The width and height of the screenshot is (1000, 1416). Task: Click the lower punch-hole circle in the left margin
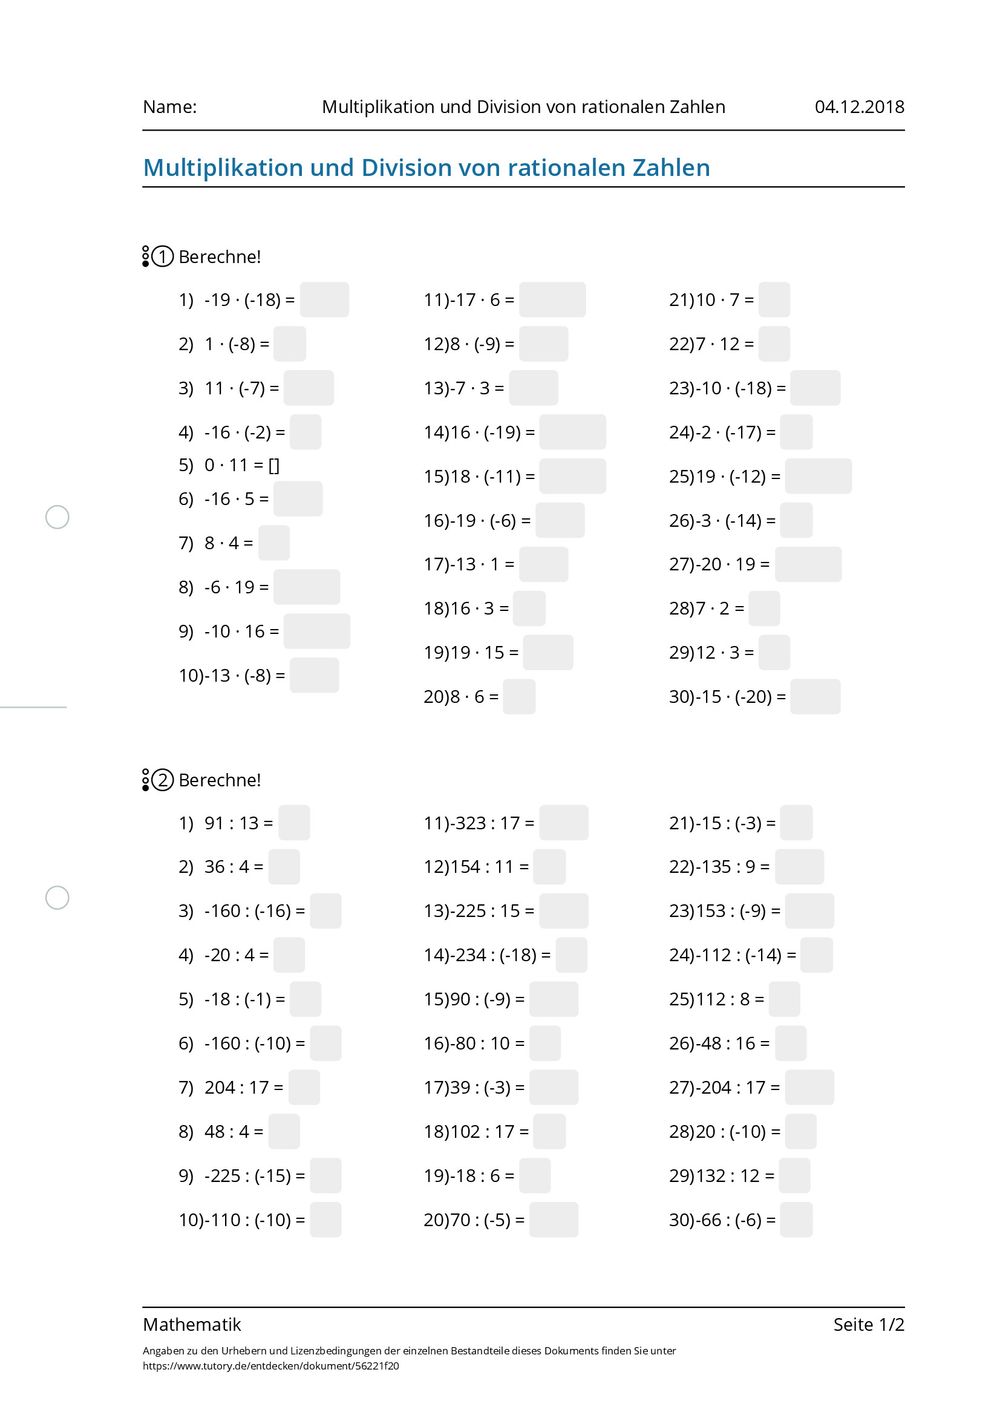point(58,897)
